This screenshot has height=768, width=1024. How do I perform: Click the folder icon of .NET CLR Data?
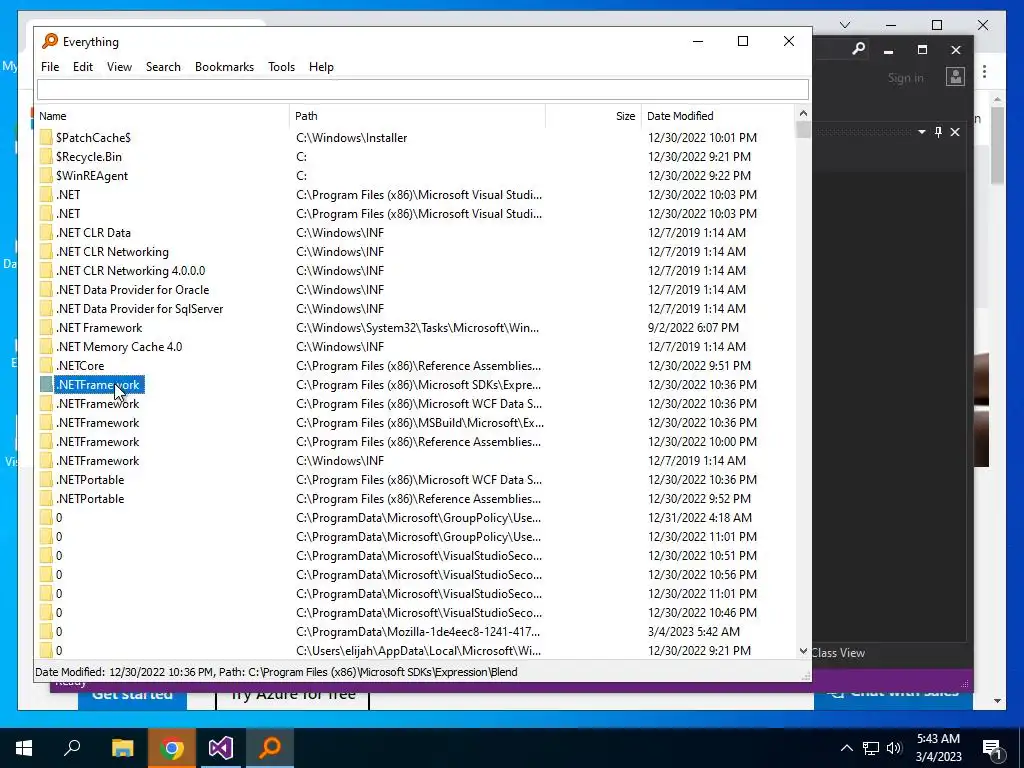click(x=46, y=232)
